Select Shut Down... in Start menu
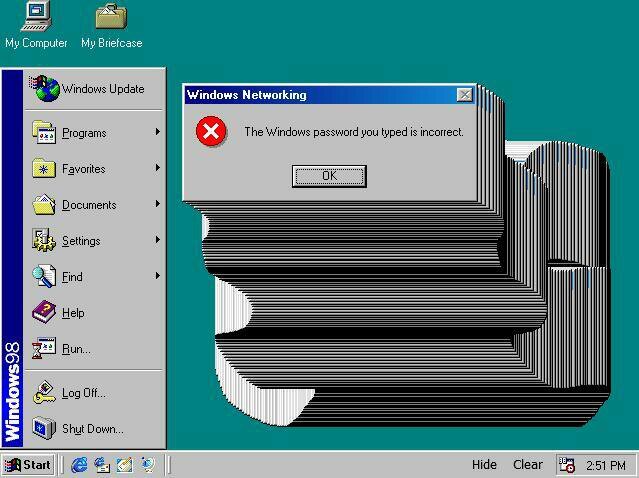639x478 pixels. coord(92,429)
